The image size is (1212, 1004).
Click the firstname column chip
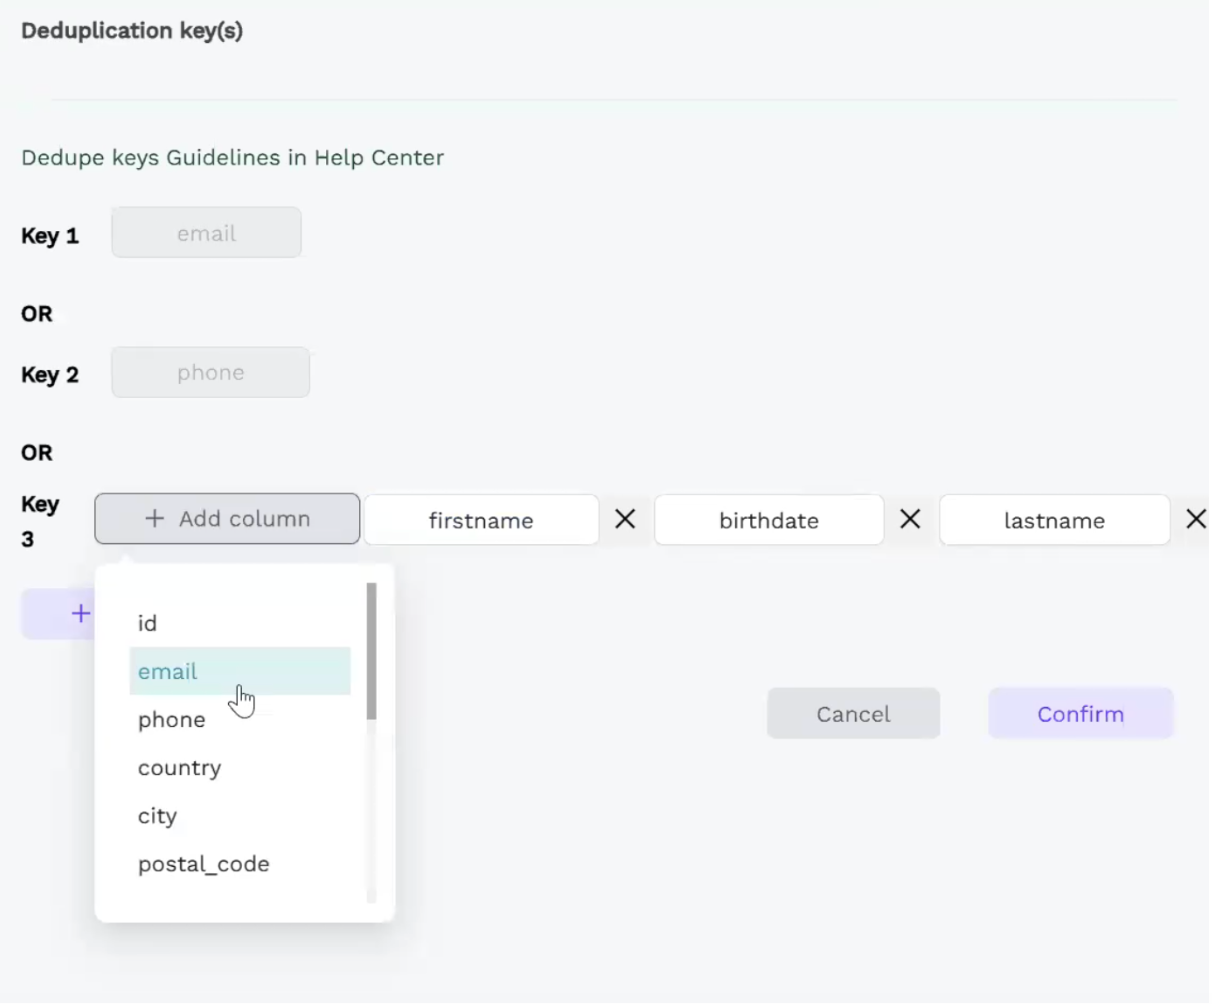481,520
